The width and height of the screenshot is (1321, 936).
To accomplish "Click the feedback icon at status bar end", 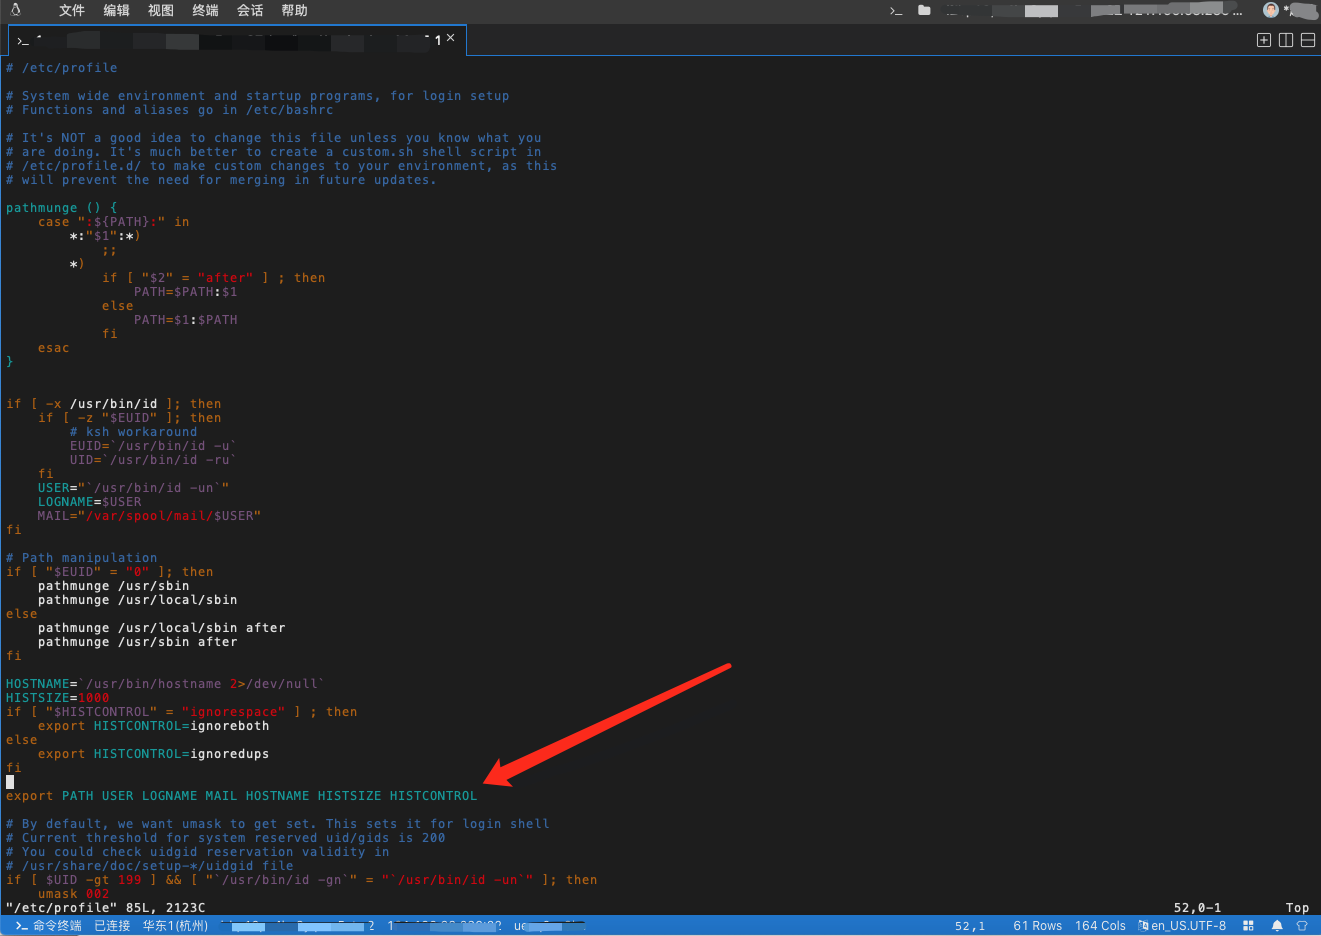I will pyautogui.click(x=1302, y=926).
